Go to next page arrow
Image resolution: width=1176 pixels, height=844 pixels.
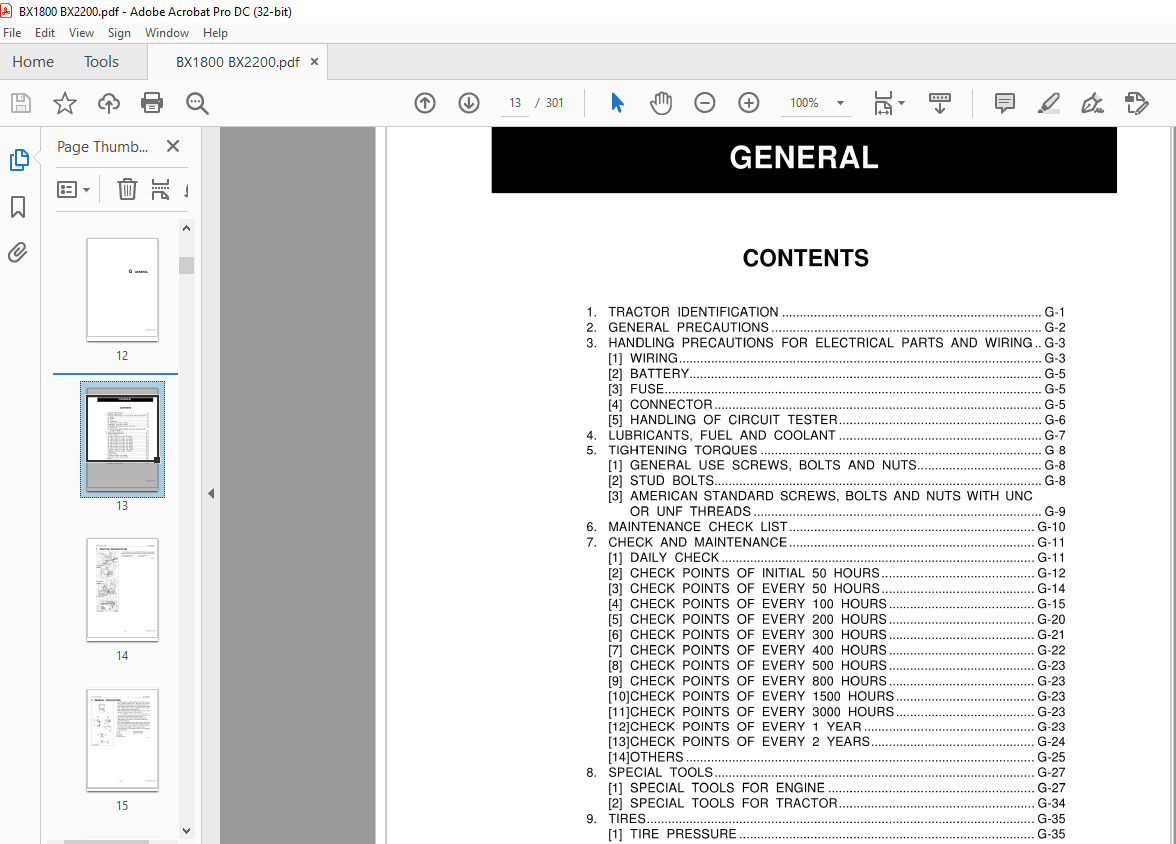click(469, 103)
